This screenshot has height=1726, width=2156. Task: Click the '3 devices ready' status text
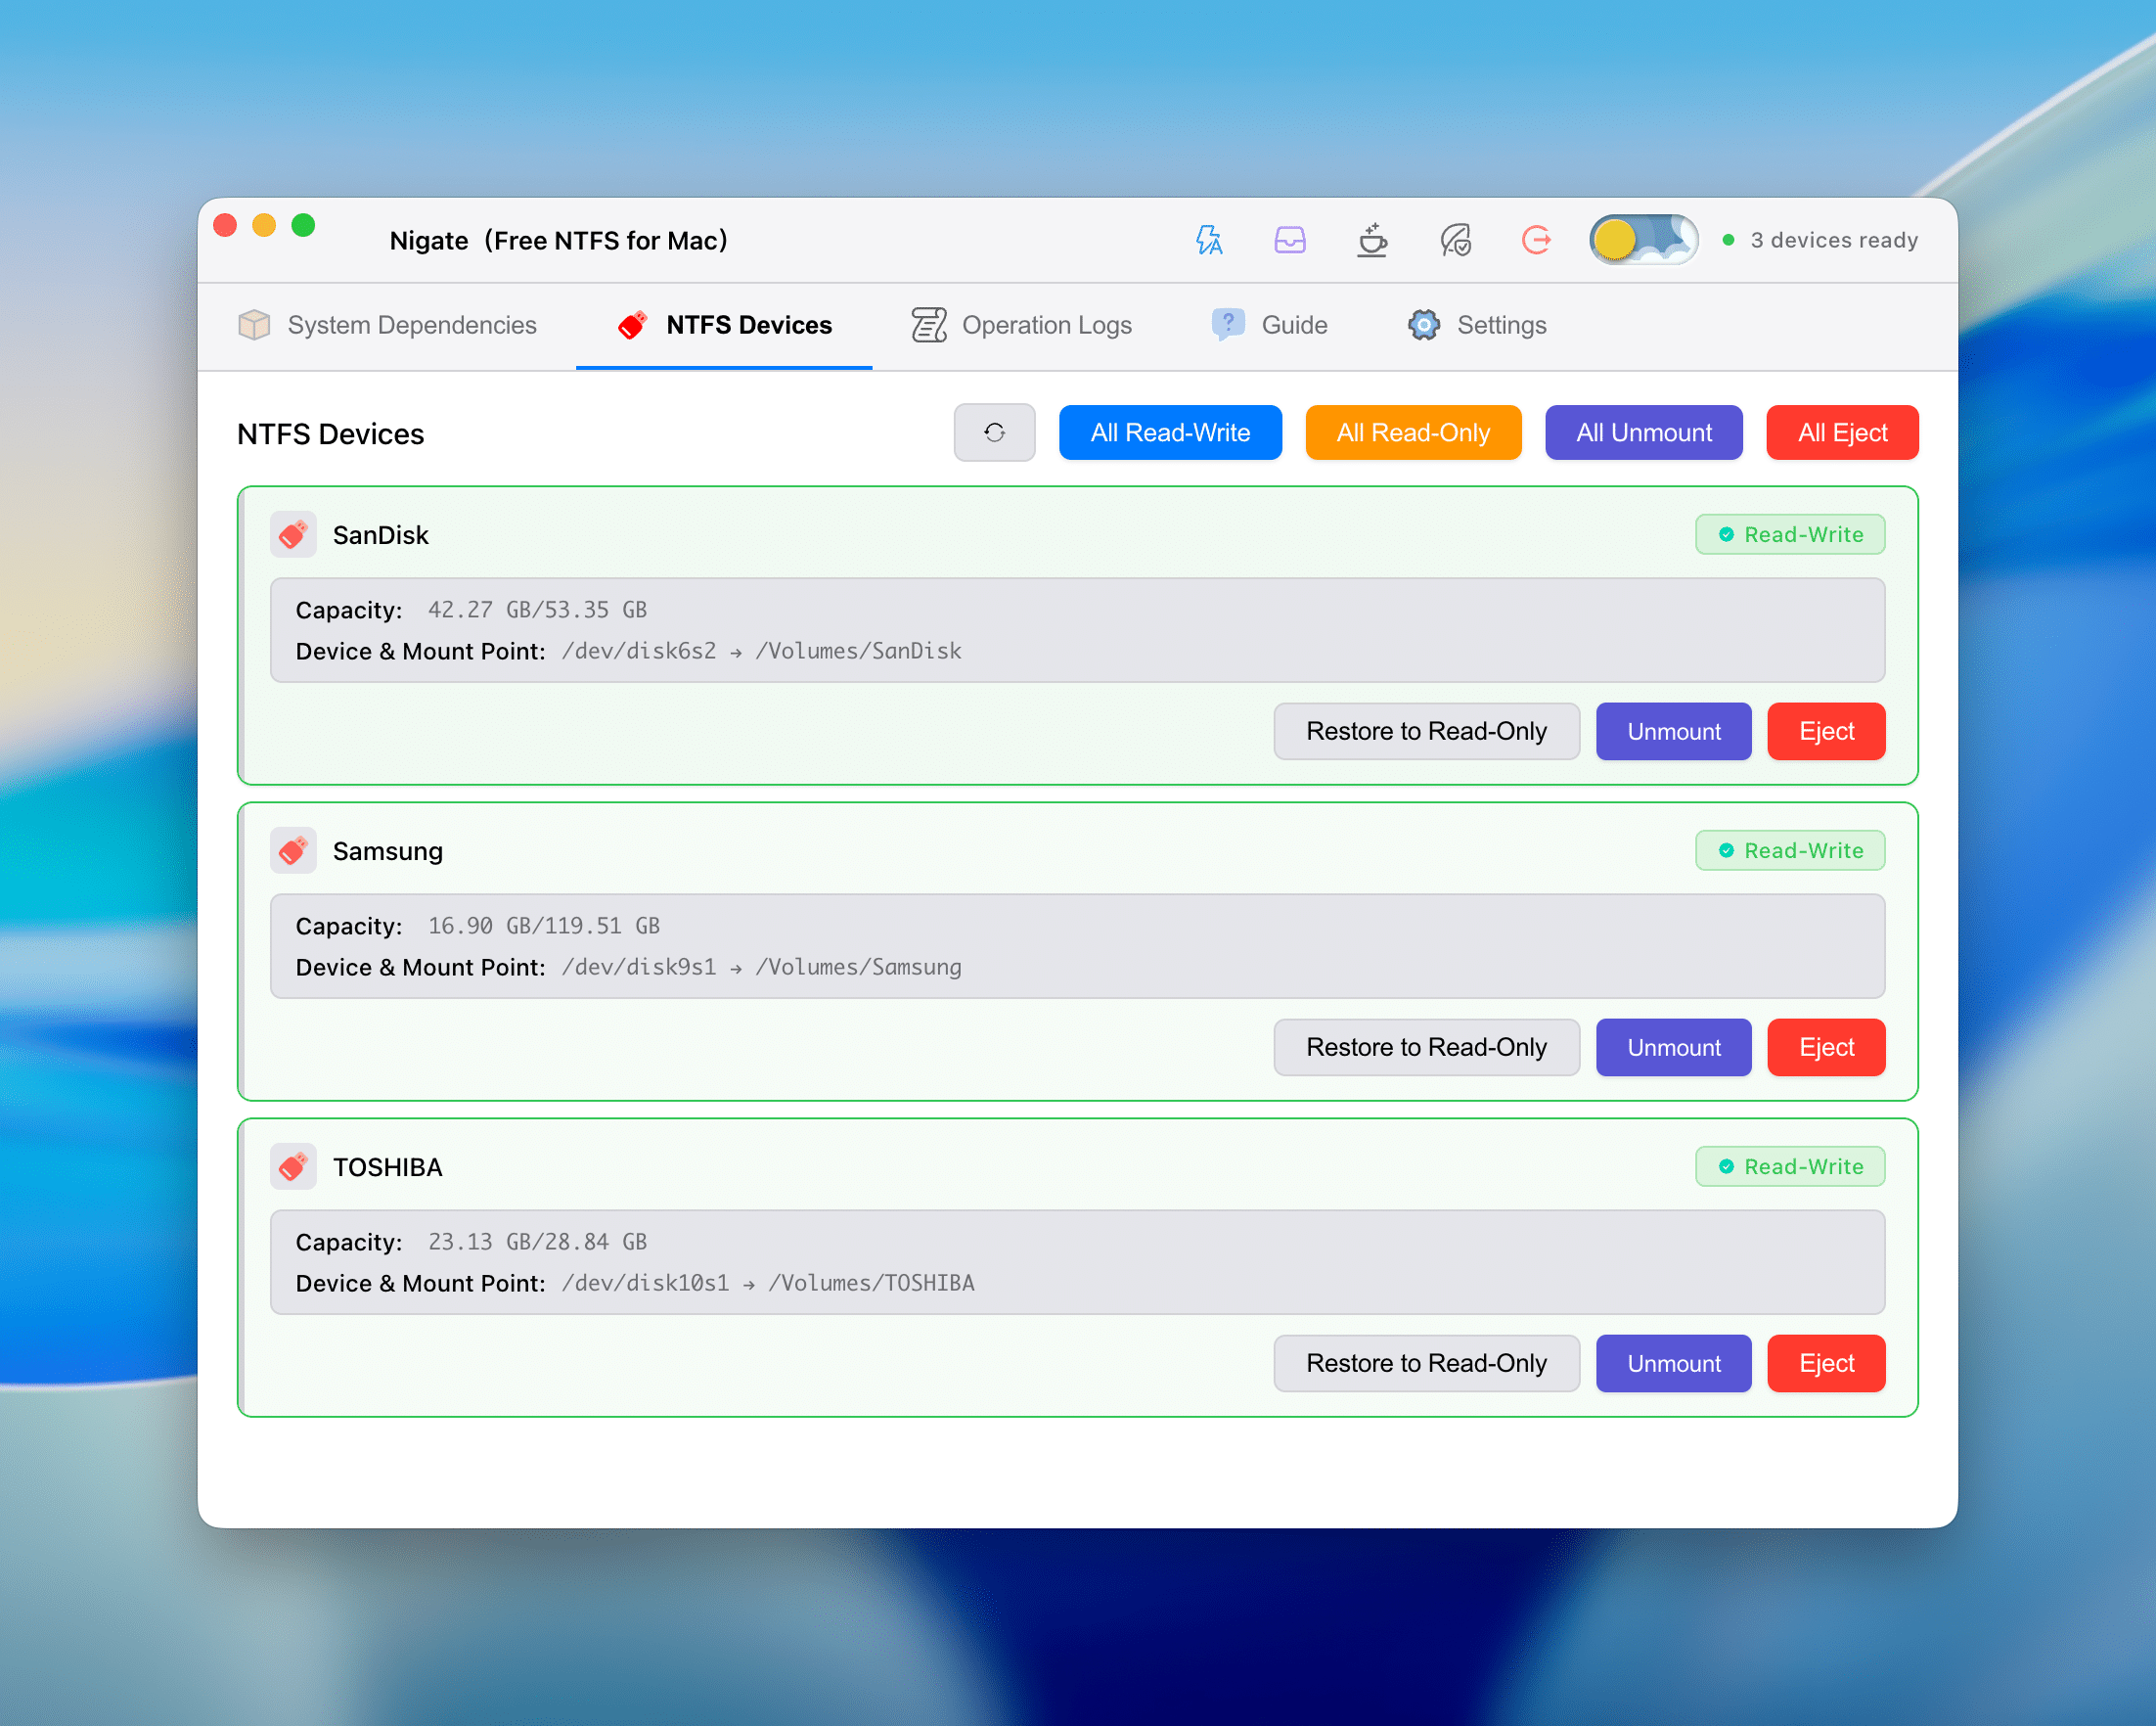coord(1834,240)
